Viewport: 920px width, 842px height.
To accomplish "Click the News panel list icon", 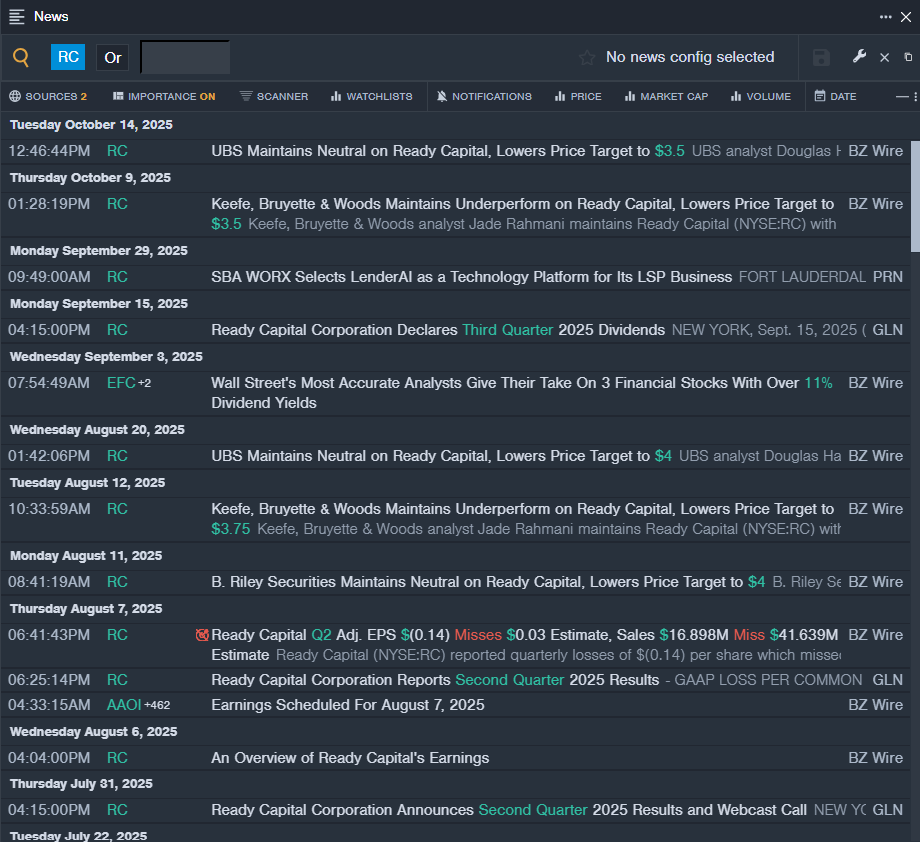I will [17, 17].
